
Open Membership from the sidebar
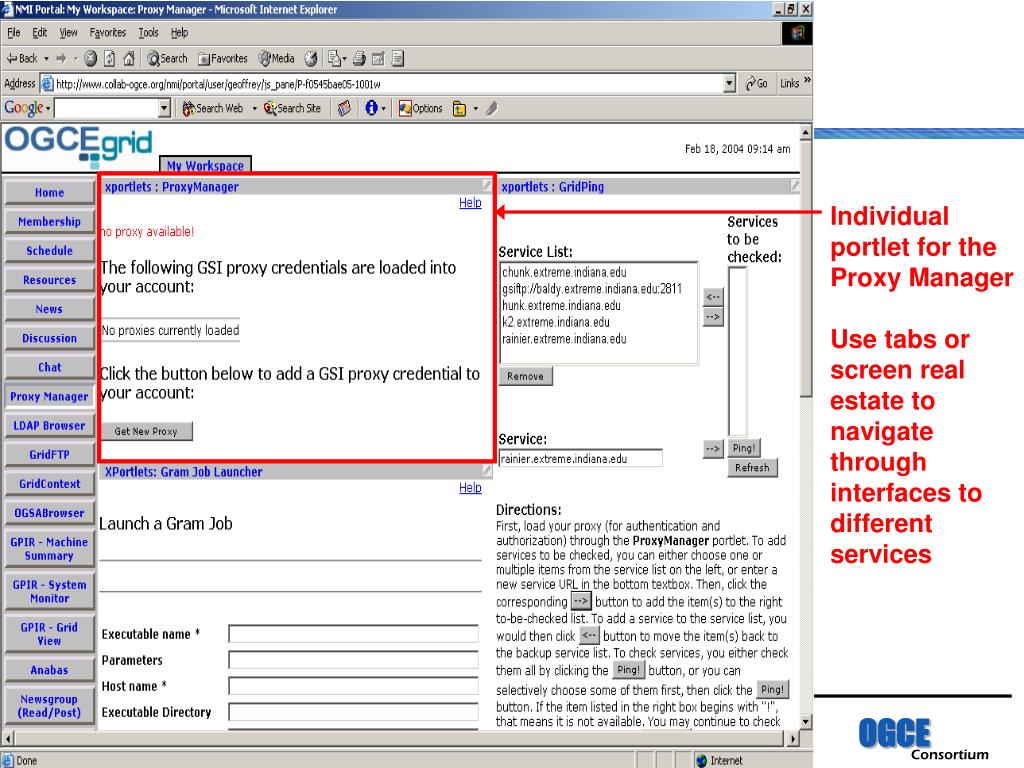49,222
